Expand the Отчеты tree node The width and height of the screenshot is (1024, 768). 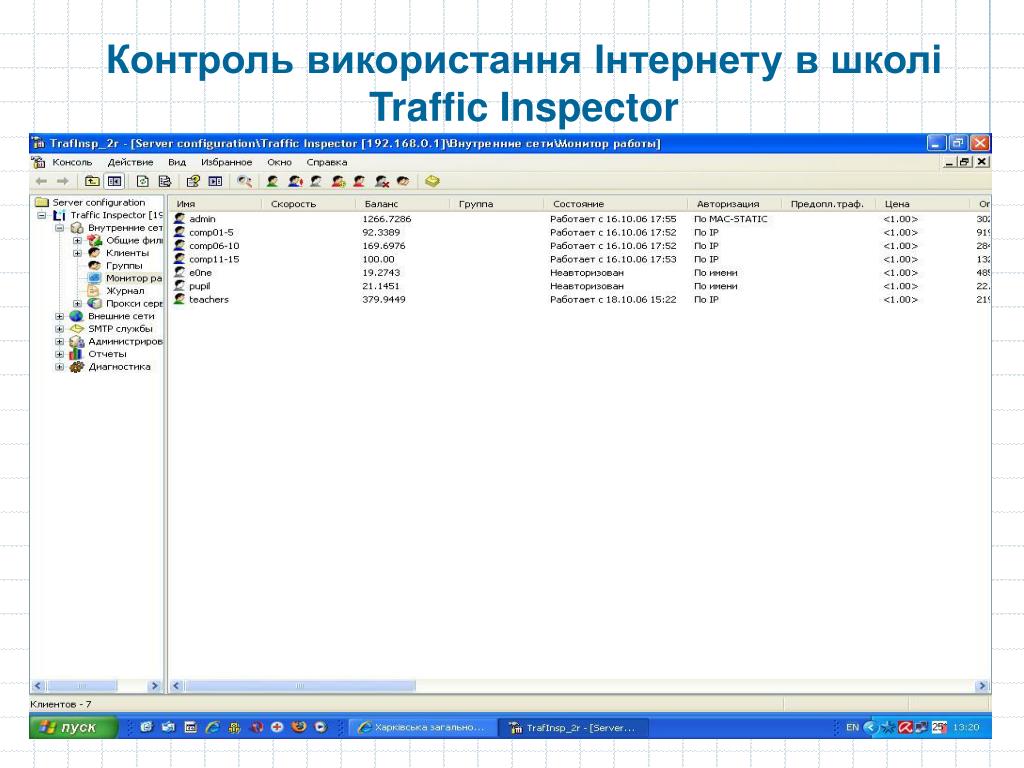59,354
